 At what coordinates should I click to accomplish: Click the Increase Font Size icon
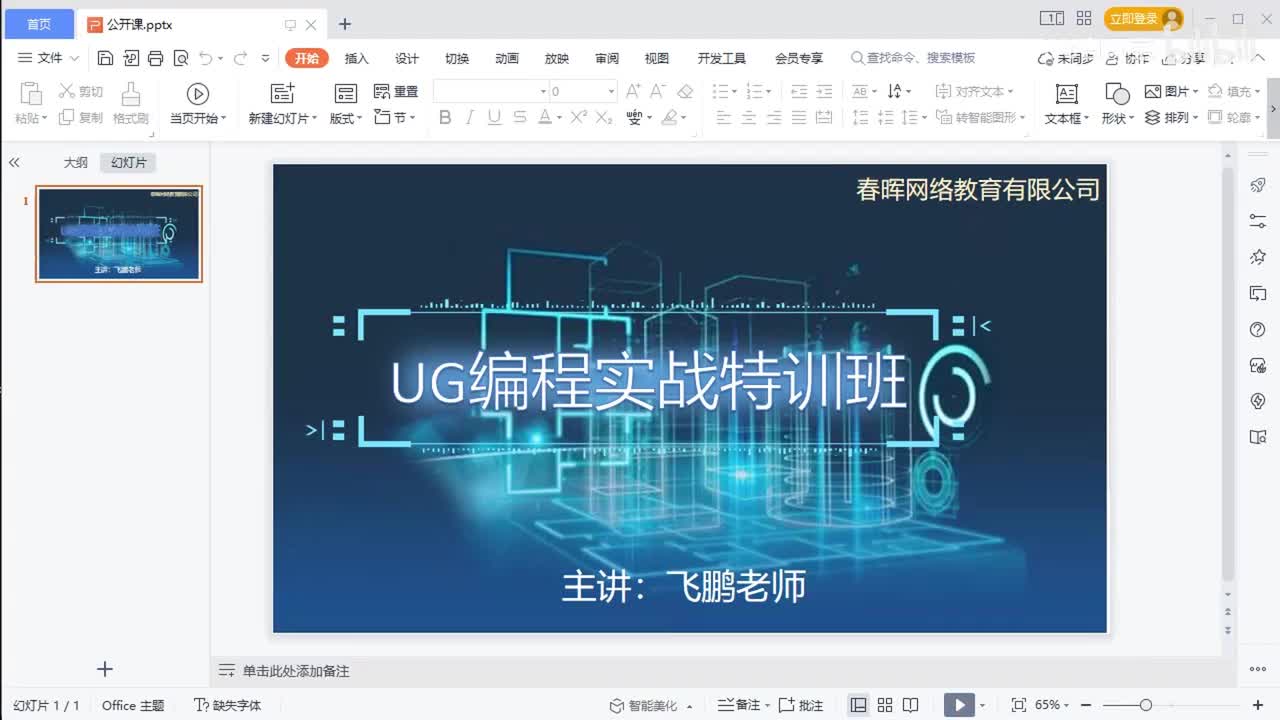tap(633, 91)
